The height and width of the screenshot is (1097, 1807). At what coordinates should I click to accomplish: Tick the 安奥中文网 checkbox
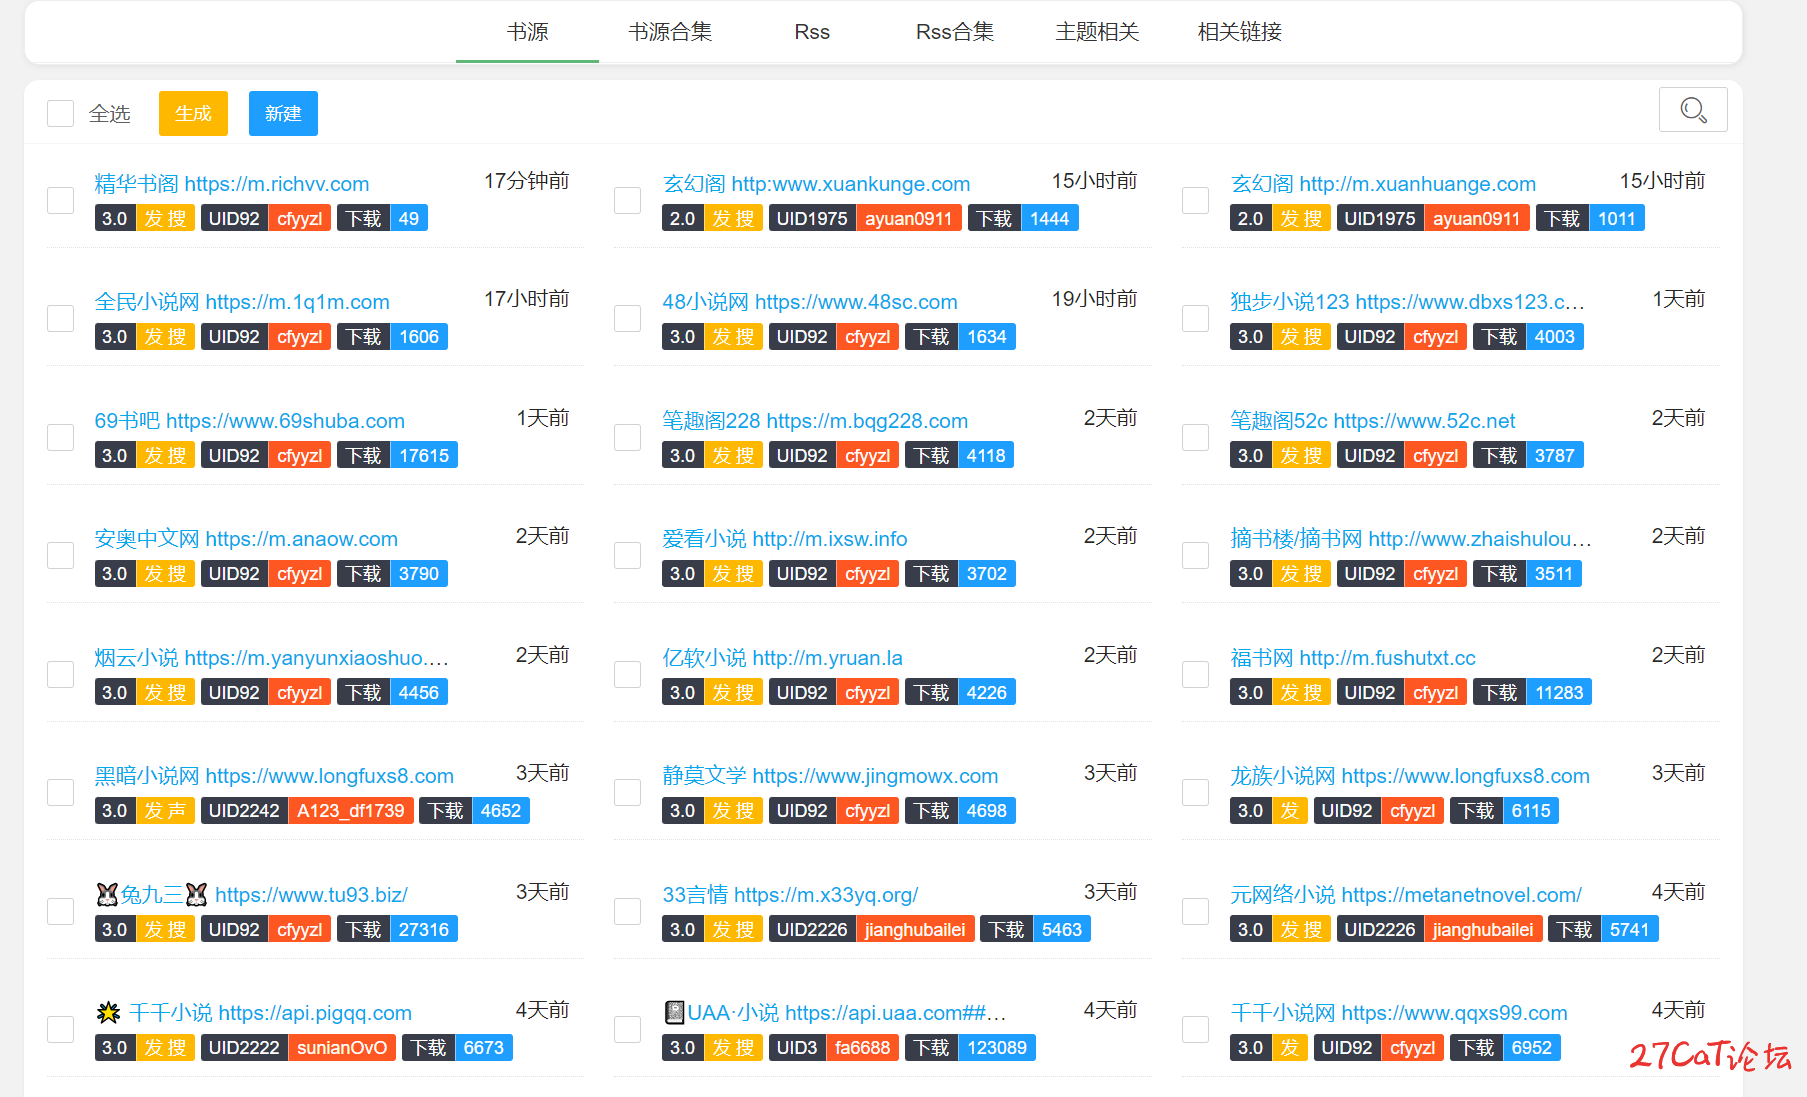(x=61, y=555)
